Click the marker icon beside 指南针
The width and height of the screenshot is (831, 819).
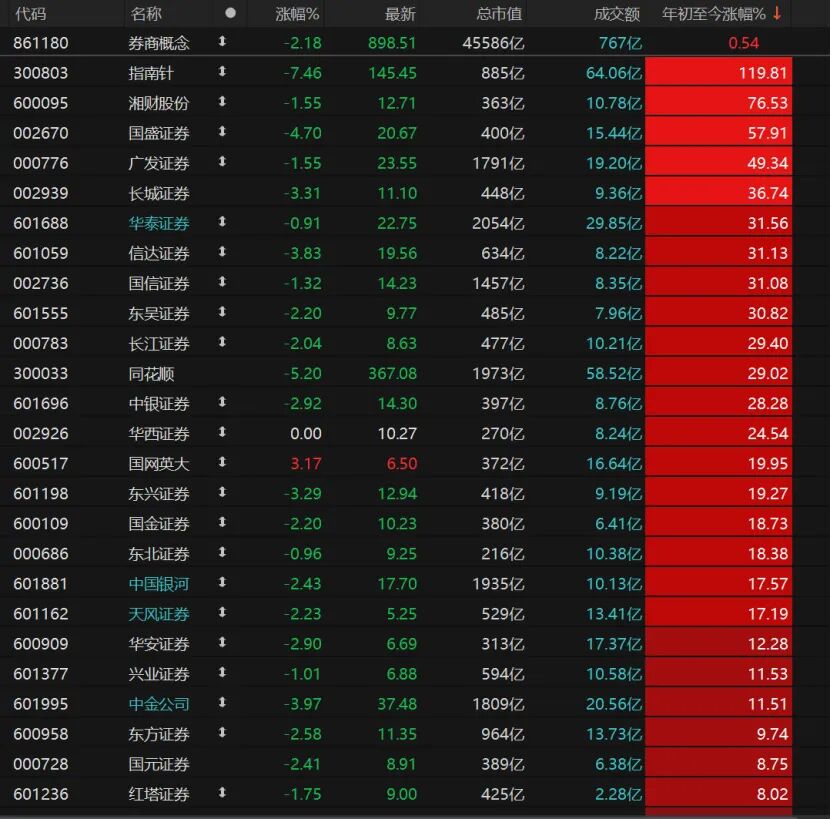[222, 72]
